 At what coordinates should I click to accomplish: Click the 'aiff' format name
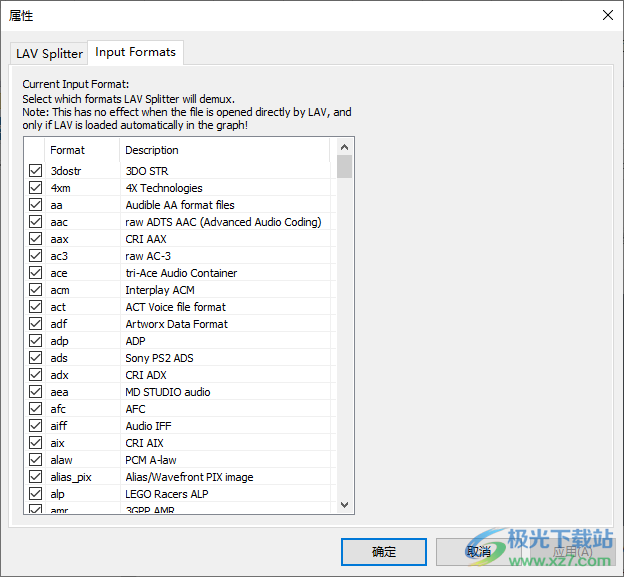pyautogui.click(x=59, y=426)
